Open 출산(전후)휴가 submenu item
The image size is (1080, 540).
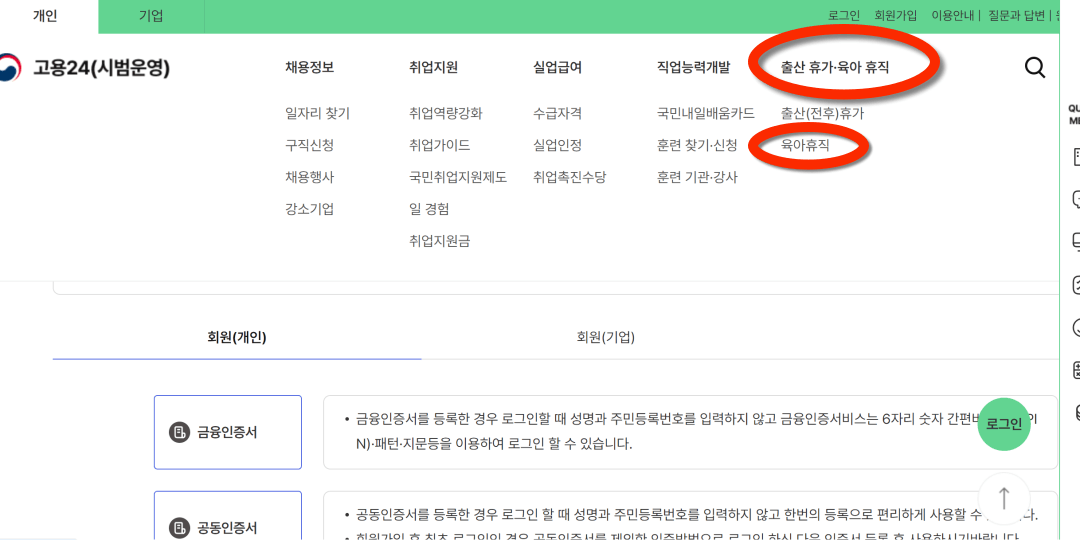(x=822, y=114)
